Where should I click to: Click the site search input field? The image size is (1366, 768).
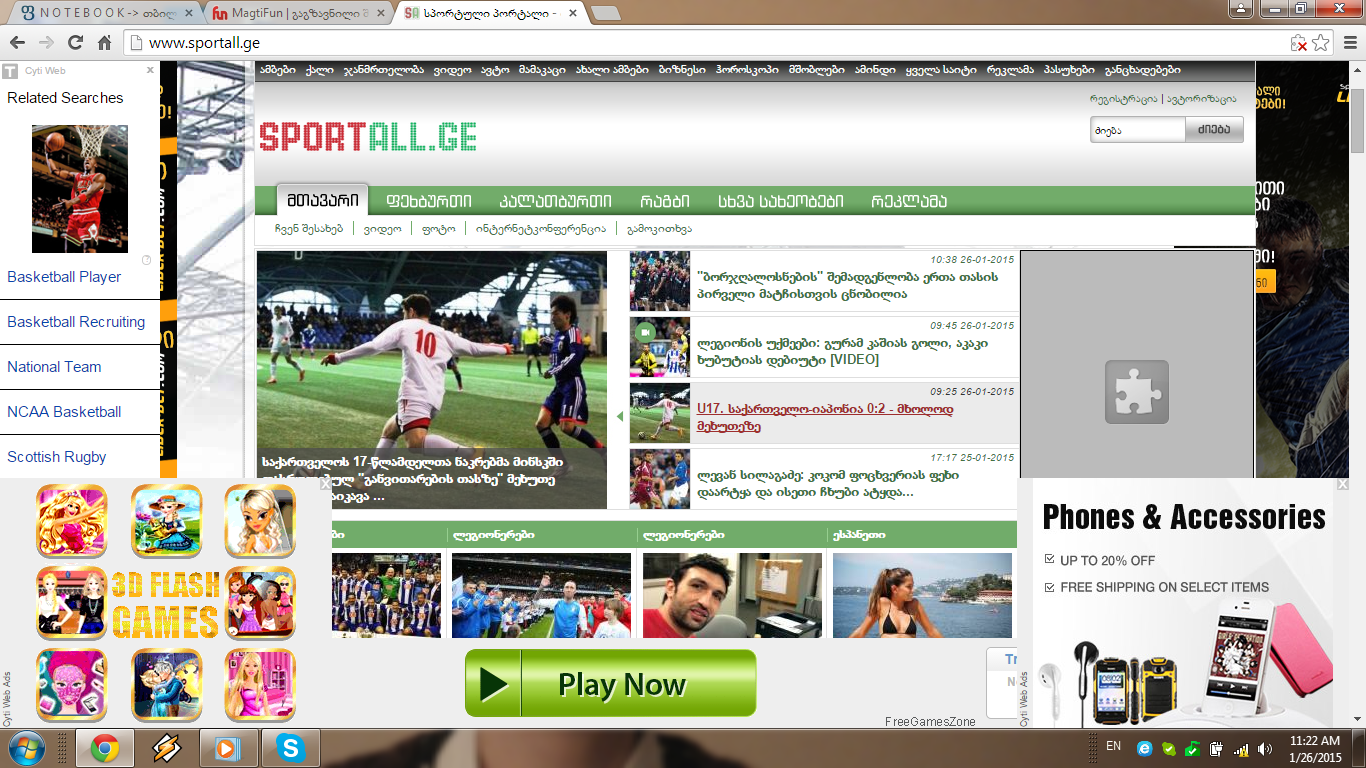coord(1138,129)
